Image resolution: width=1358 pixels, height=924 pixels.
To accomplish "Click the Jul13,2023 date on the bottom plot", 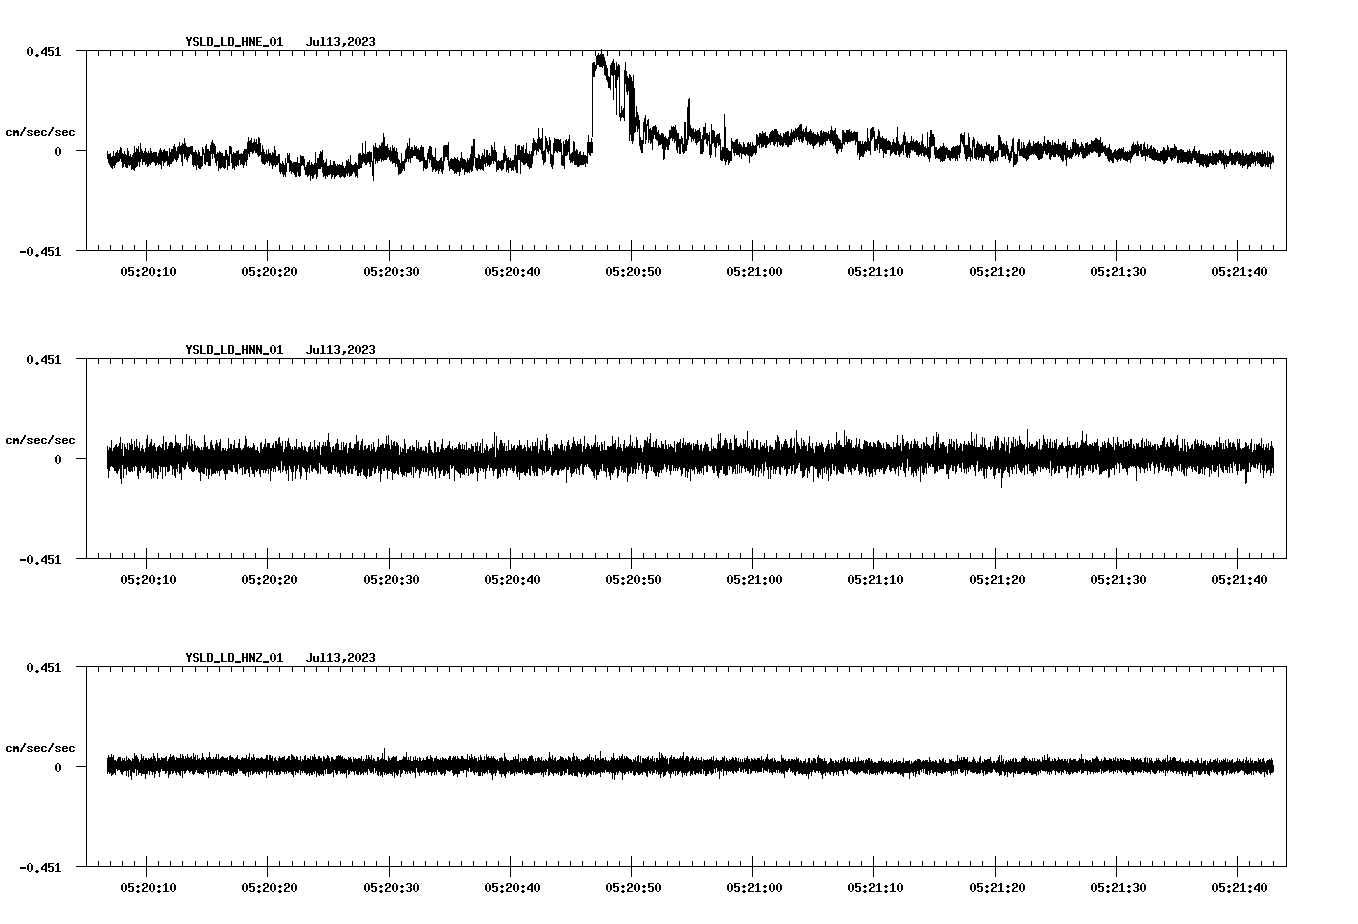I will (x=342, y=657).
